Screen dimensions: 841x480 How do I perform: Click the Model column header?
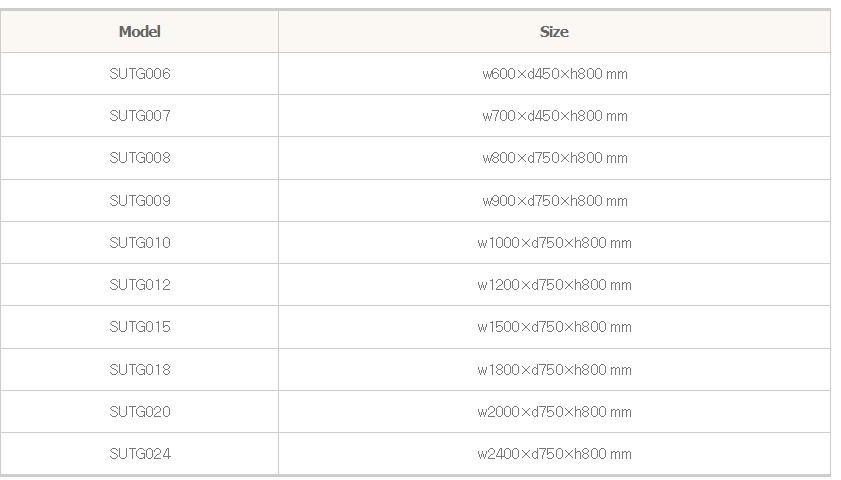[x=139, y=31]
